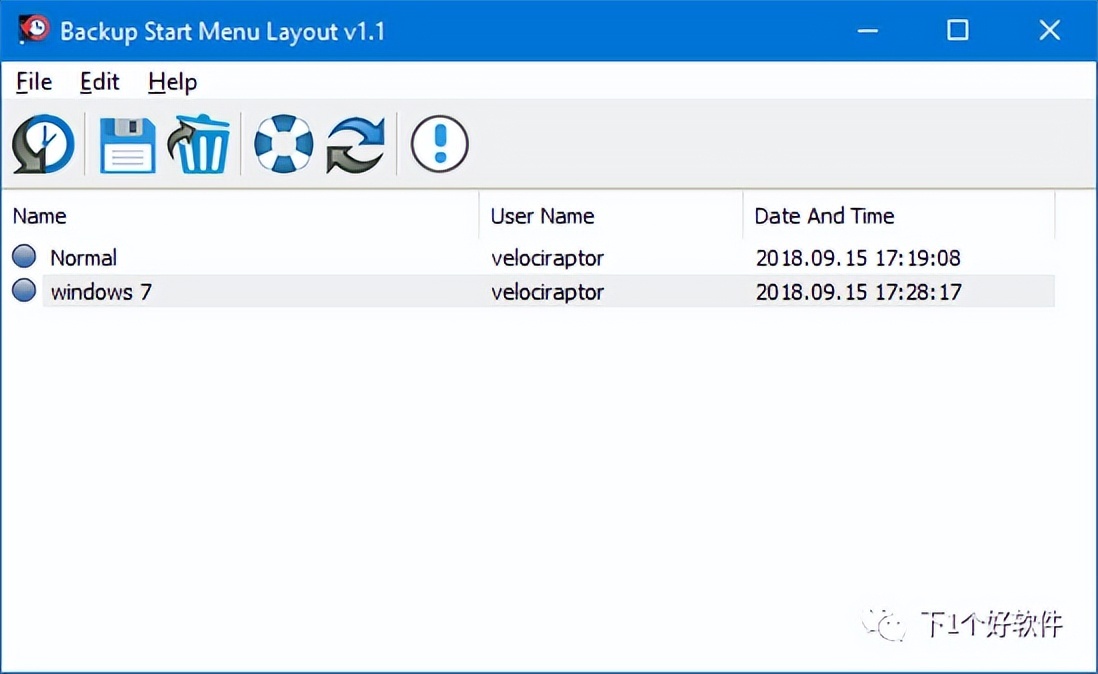Click the exclamation mark about icon
1098x674 pixels.
439,145
